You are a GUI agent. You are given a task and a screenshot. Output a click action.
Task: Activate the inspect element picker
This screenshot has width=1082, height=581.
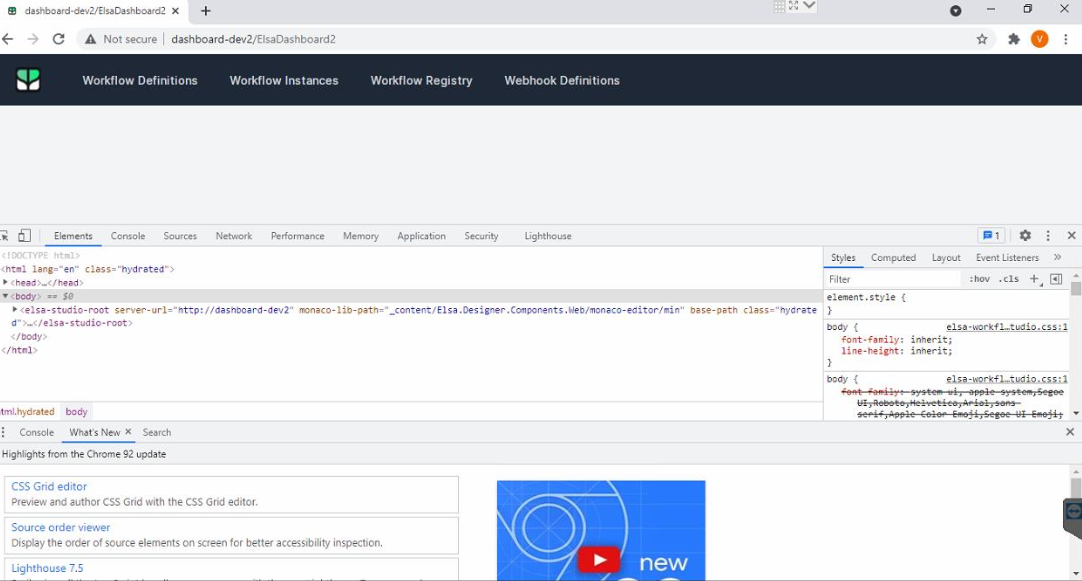(4, 236)
